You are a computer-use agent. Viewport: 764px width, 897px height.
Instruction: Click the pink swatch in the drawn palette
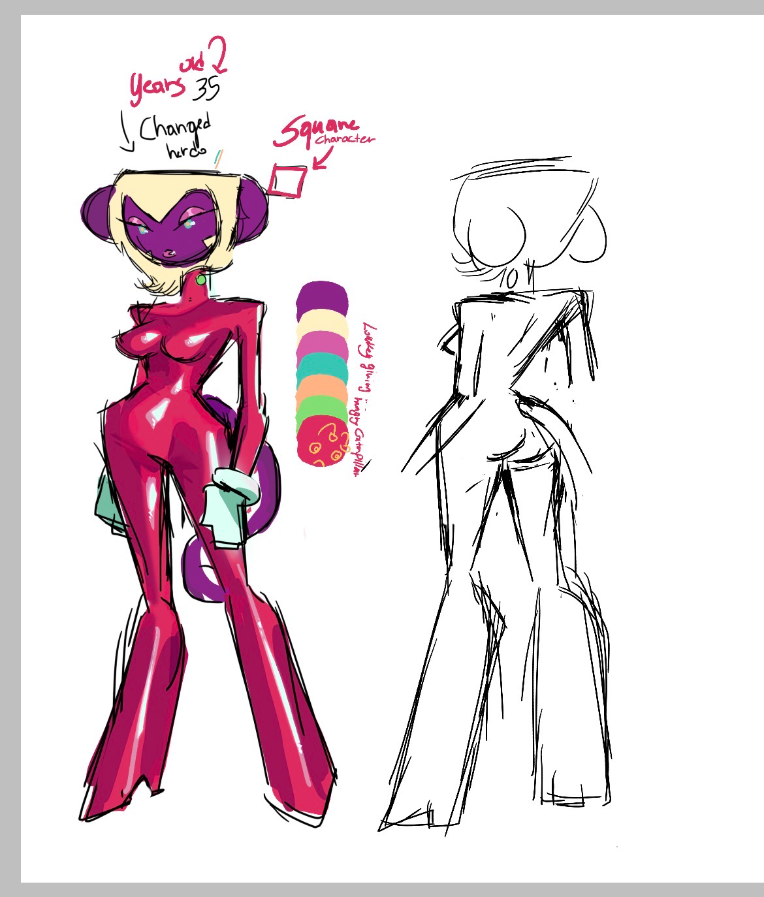pos(323,344)
